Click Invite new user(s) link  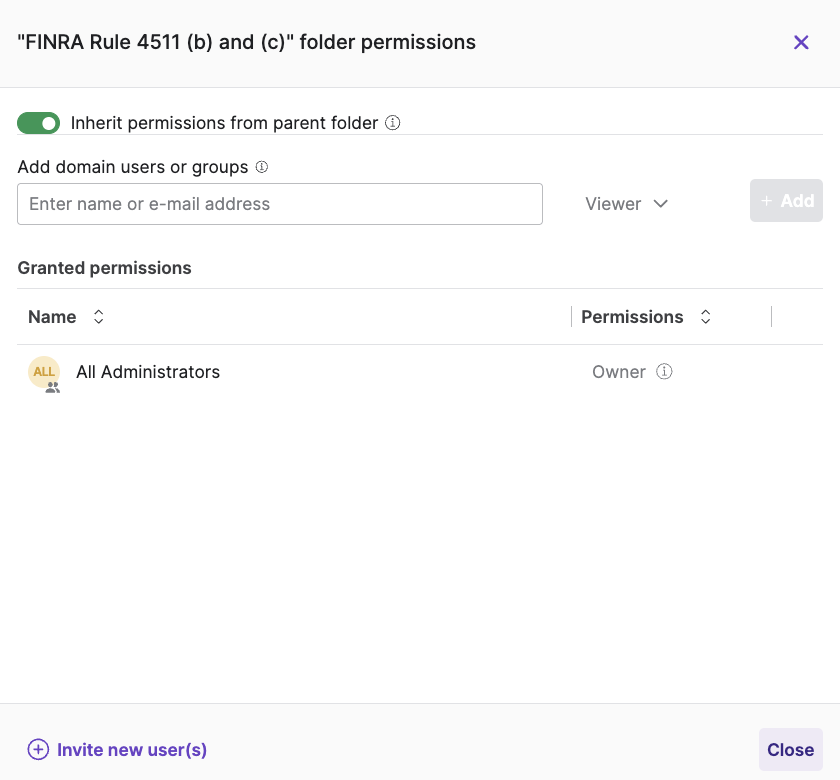[132, 750]
